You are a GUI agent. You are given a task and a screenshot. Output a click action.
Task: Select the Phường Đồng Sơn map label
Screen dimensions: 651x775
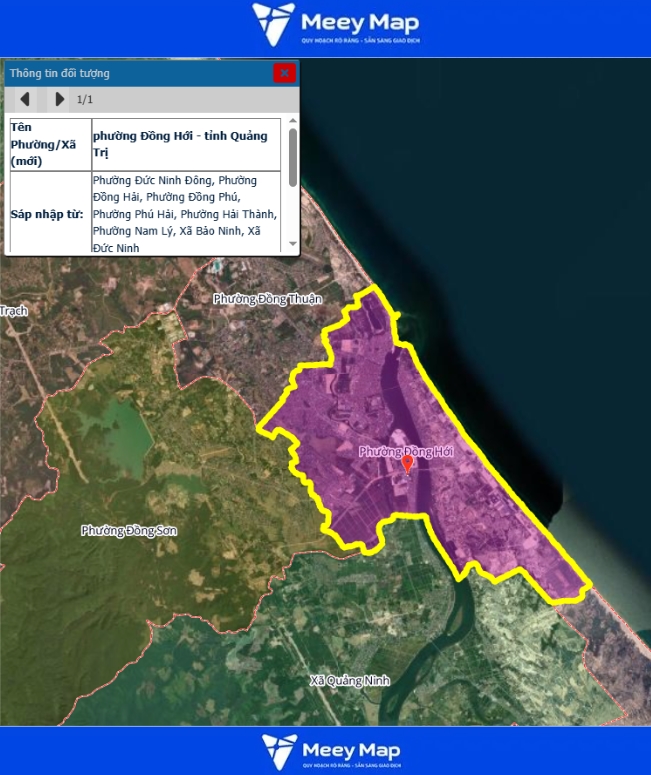coord(128,530)
